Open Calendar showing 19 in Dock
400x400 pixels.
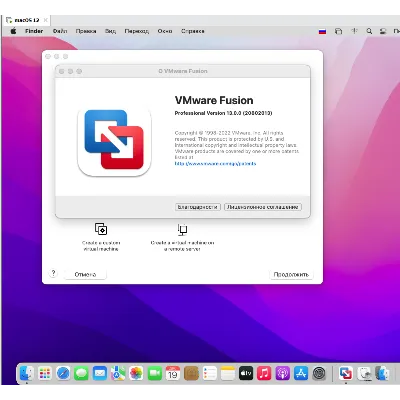tap(173, 373)
